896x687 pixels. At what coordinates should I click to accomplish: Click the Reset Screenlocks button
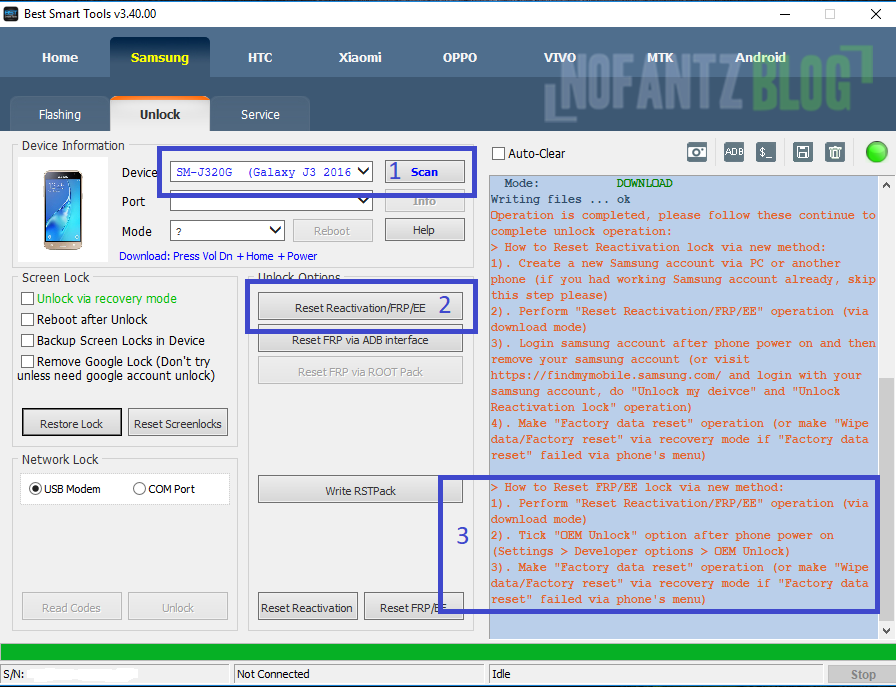[178, 424]
